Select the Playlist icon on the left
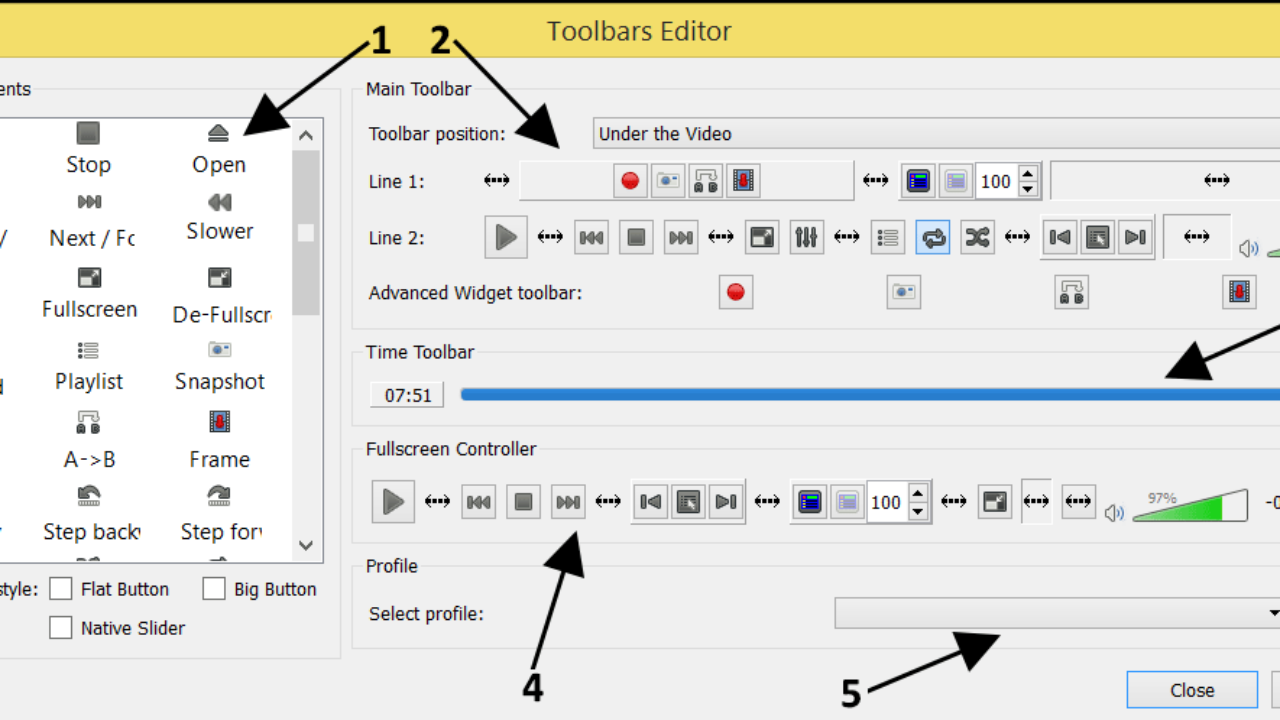Viewport: 1280px width, 720px height. [x=88, y=350]
